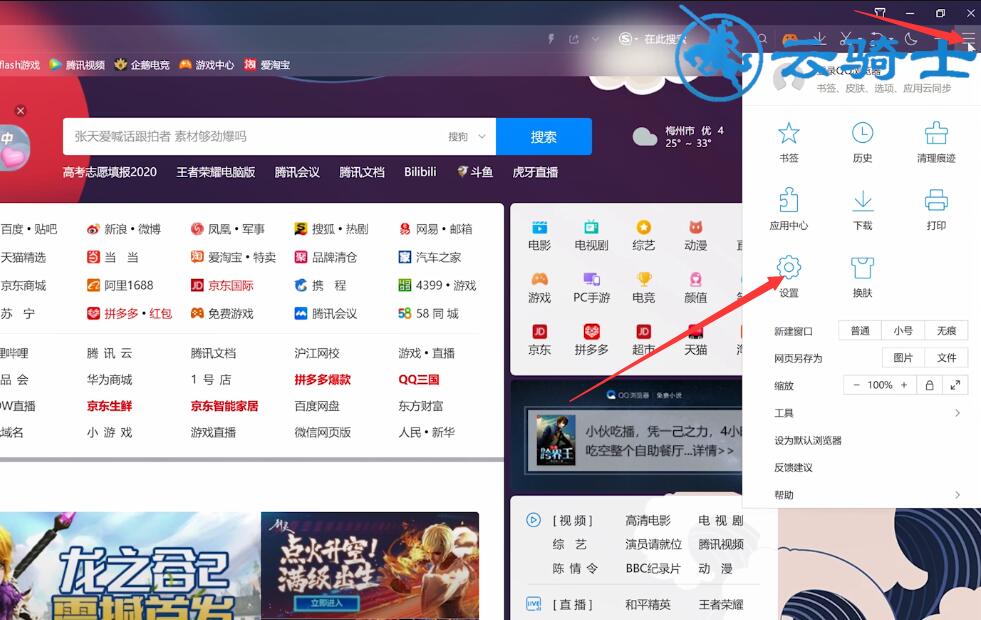The width and height of the screenshot is (981, 620).
Task: Click the skin shirt icon in title bar
Action: 880,12
